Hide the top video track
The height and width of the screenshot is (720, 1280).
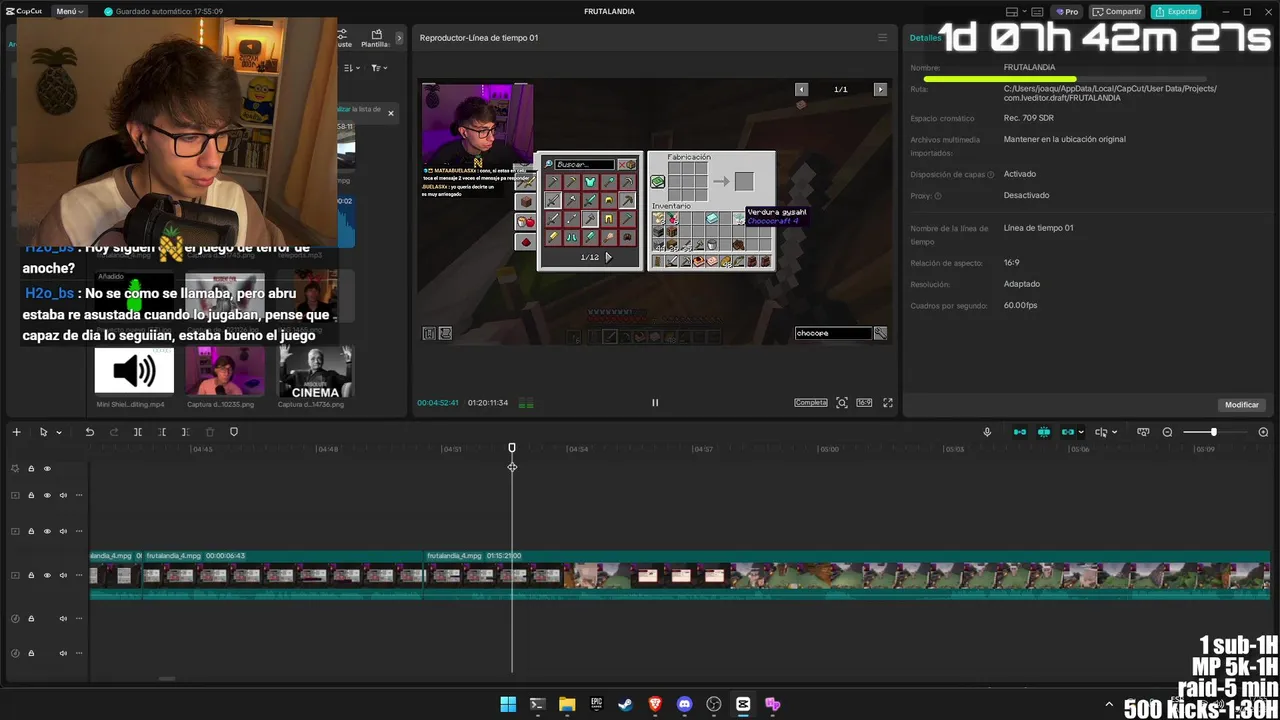click(x=47, y=495)
